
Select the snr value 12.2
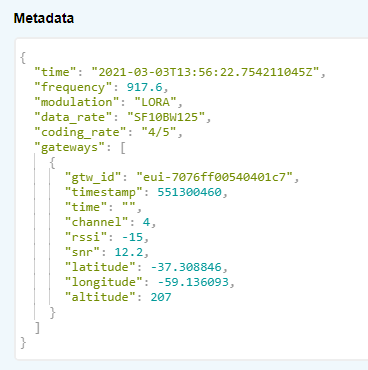coord(129,252)
